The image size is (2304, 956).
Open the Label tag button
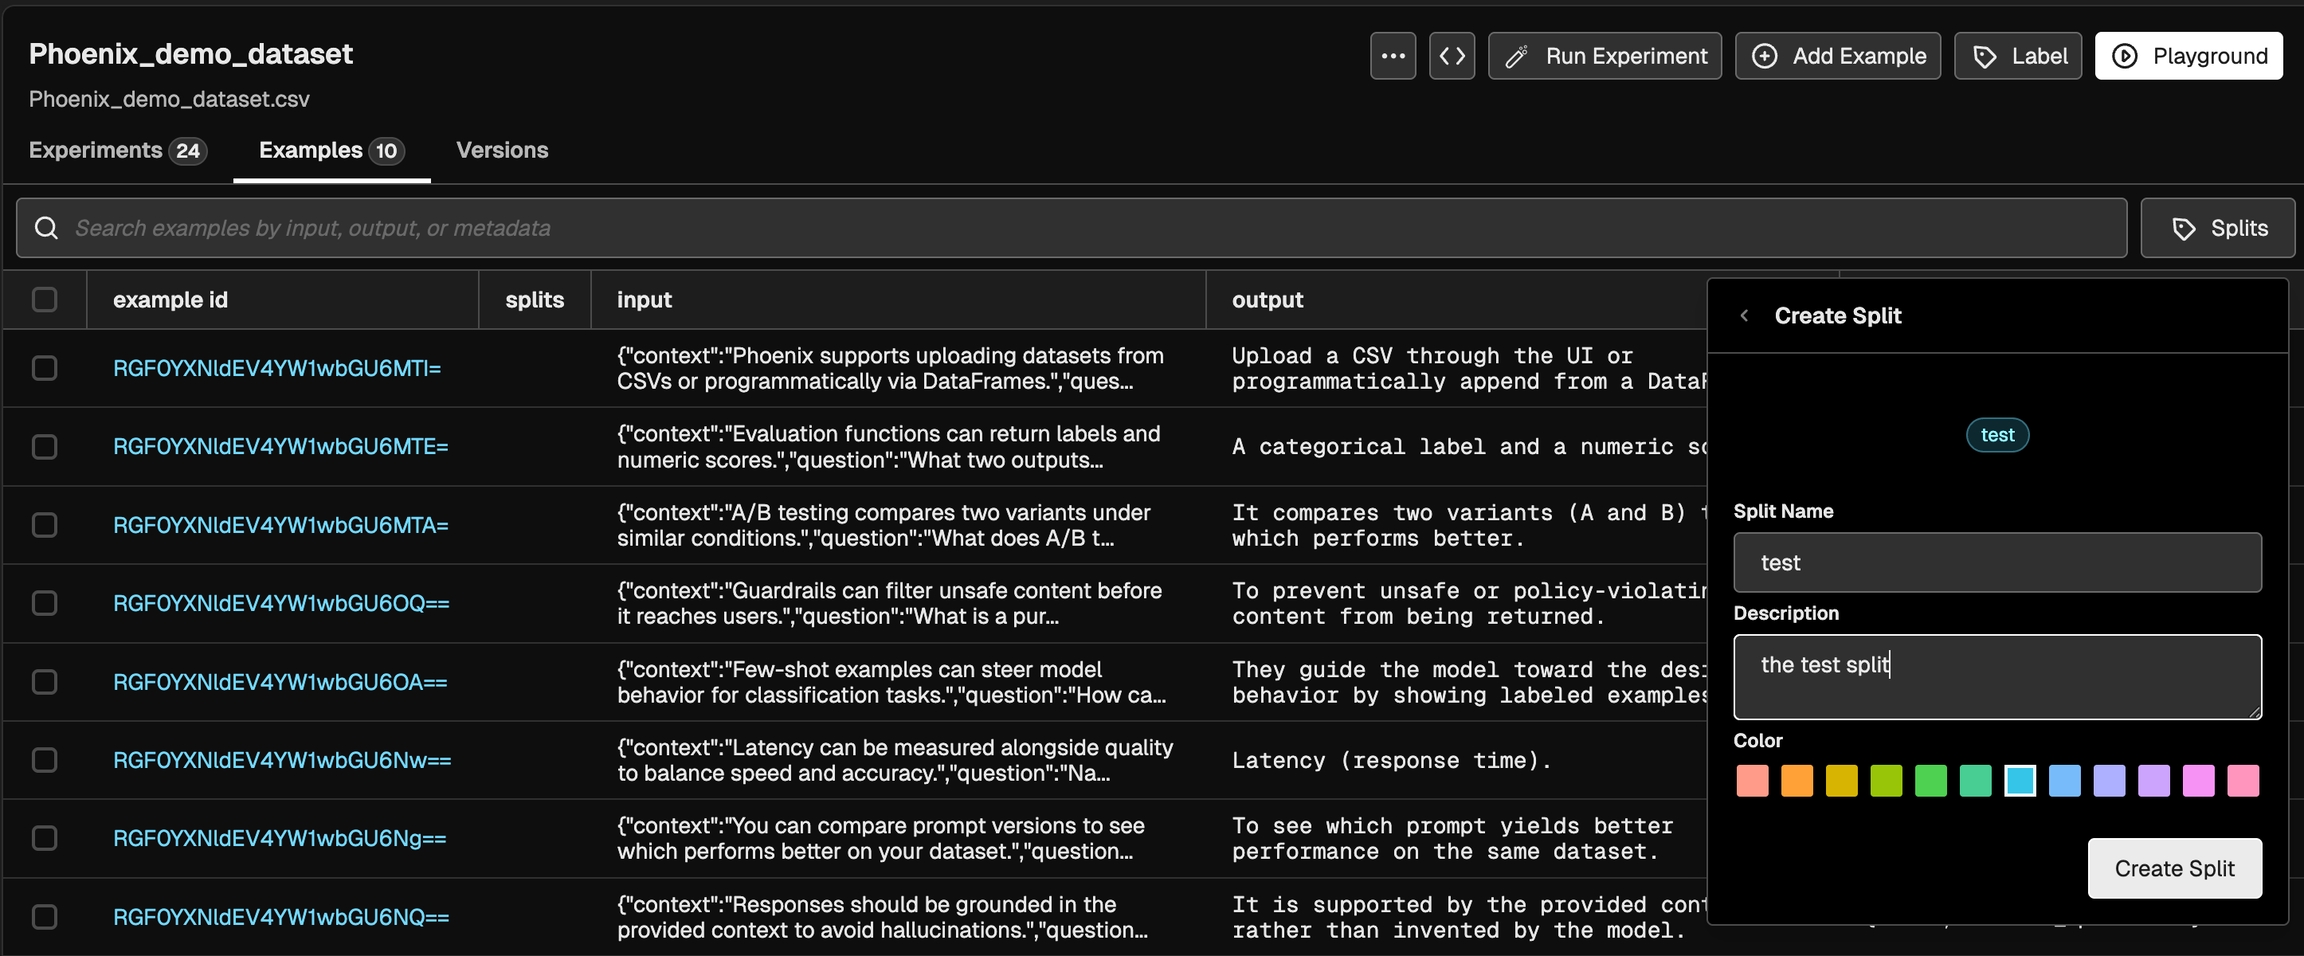point(2017,56)
